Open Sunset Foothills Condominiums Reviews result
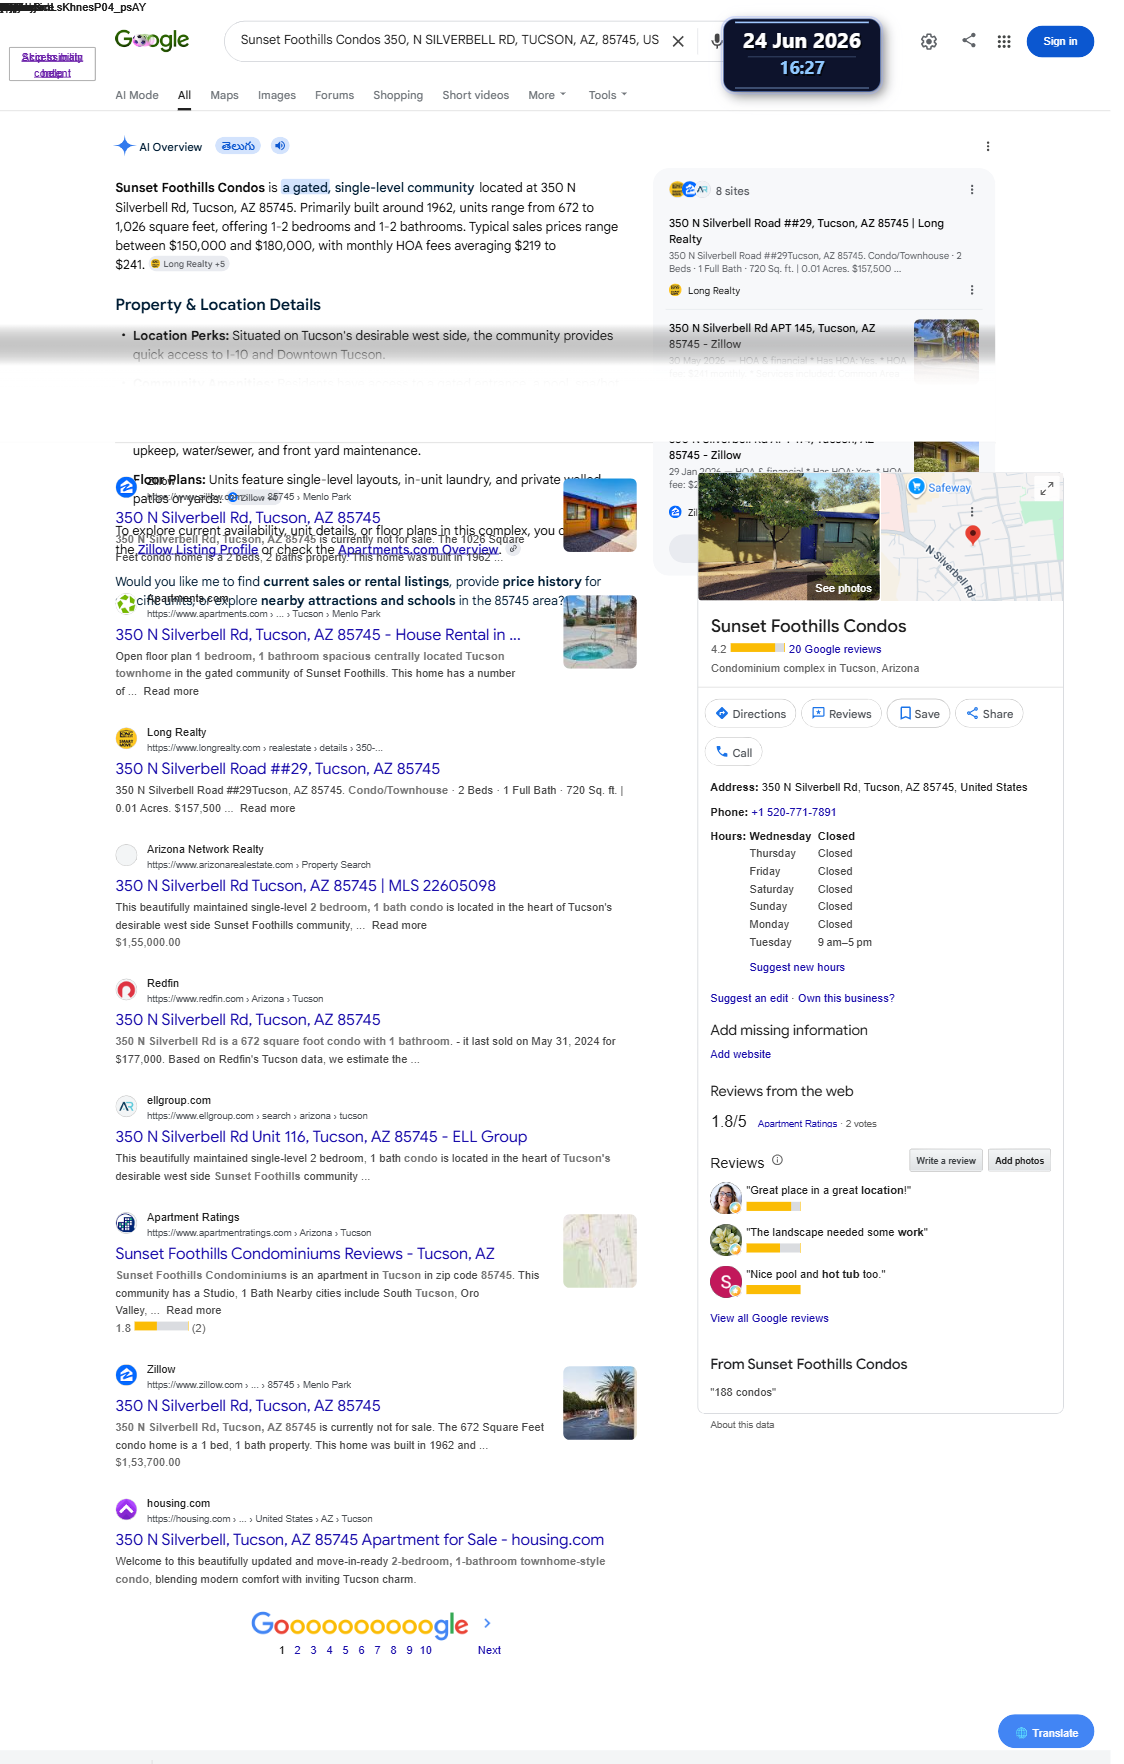The height and width of the screenshot is (1764, 1124). [x=305, y=1253]
